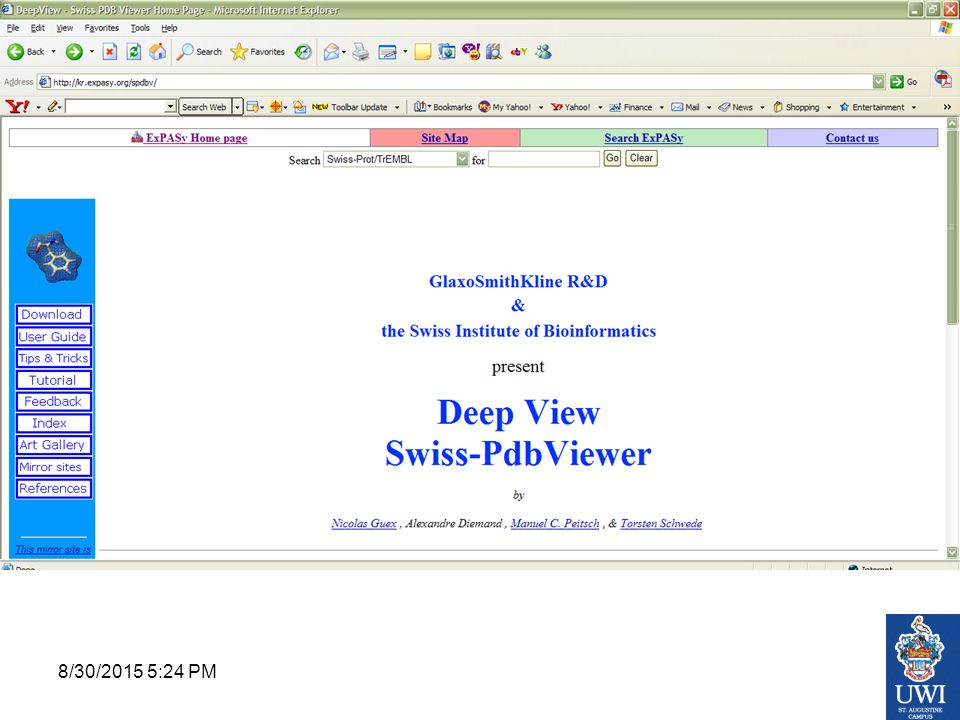Expand the Search Web dropdown arrow
This screenshot has height=720, width=960.
238,107
